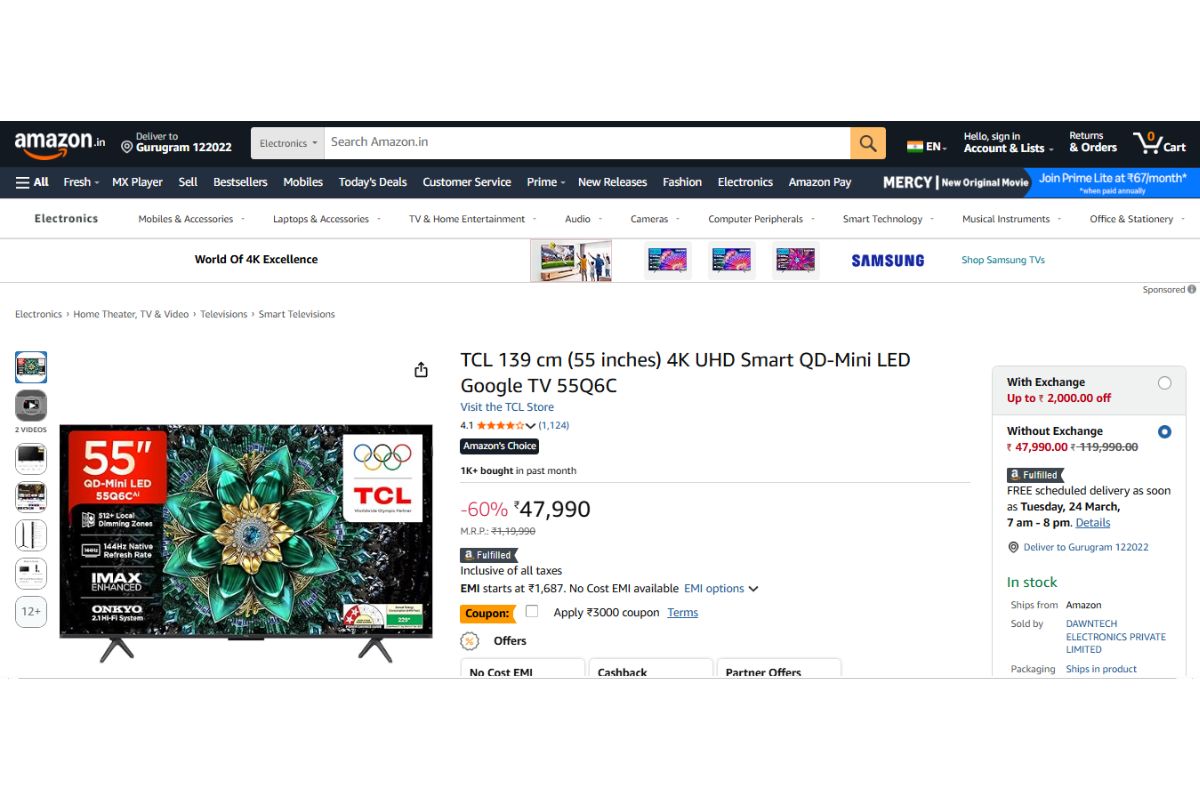The width and height of the screenshot is (1200, 800).
Task: Click the orange search magnifier button
Action: (868, 143)
